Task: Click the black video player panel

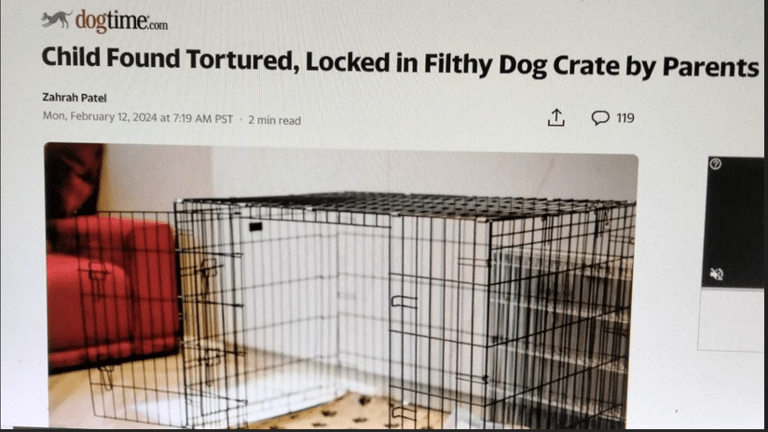Action: tap(732, 221)
